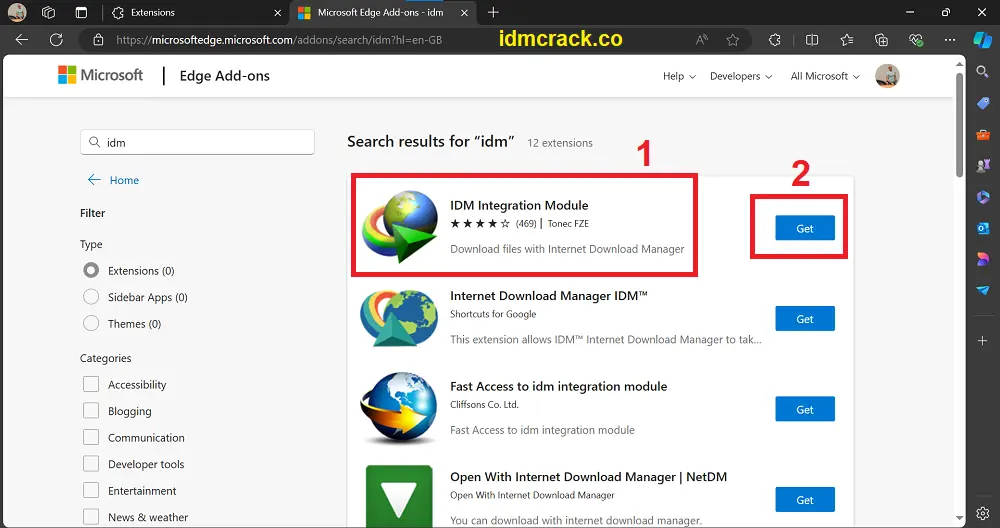Screen dimensions: 1000x528
Task: Open a new tab with the plus button
Action: click(493, 12)
